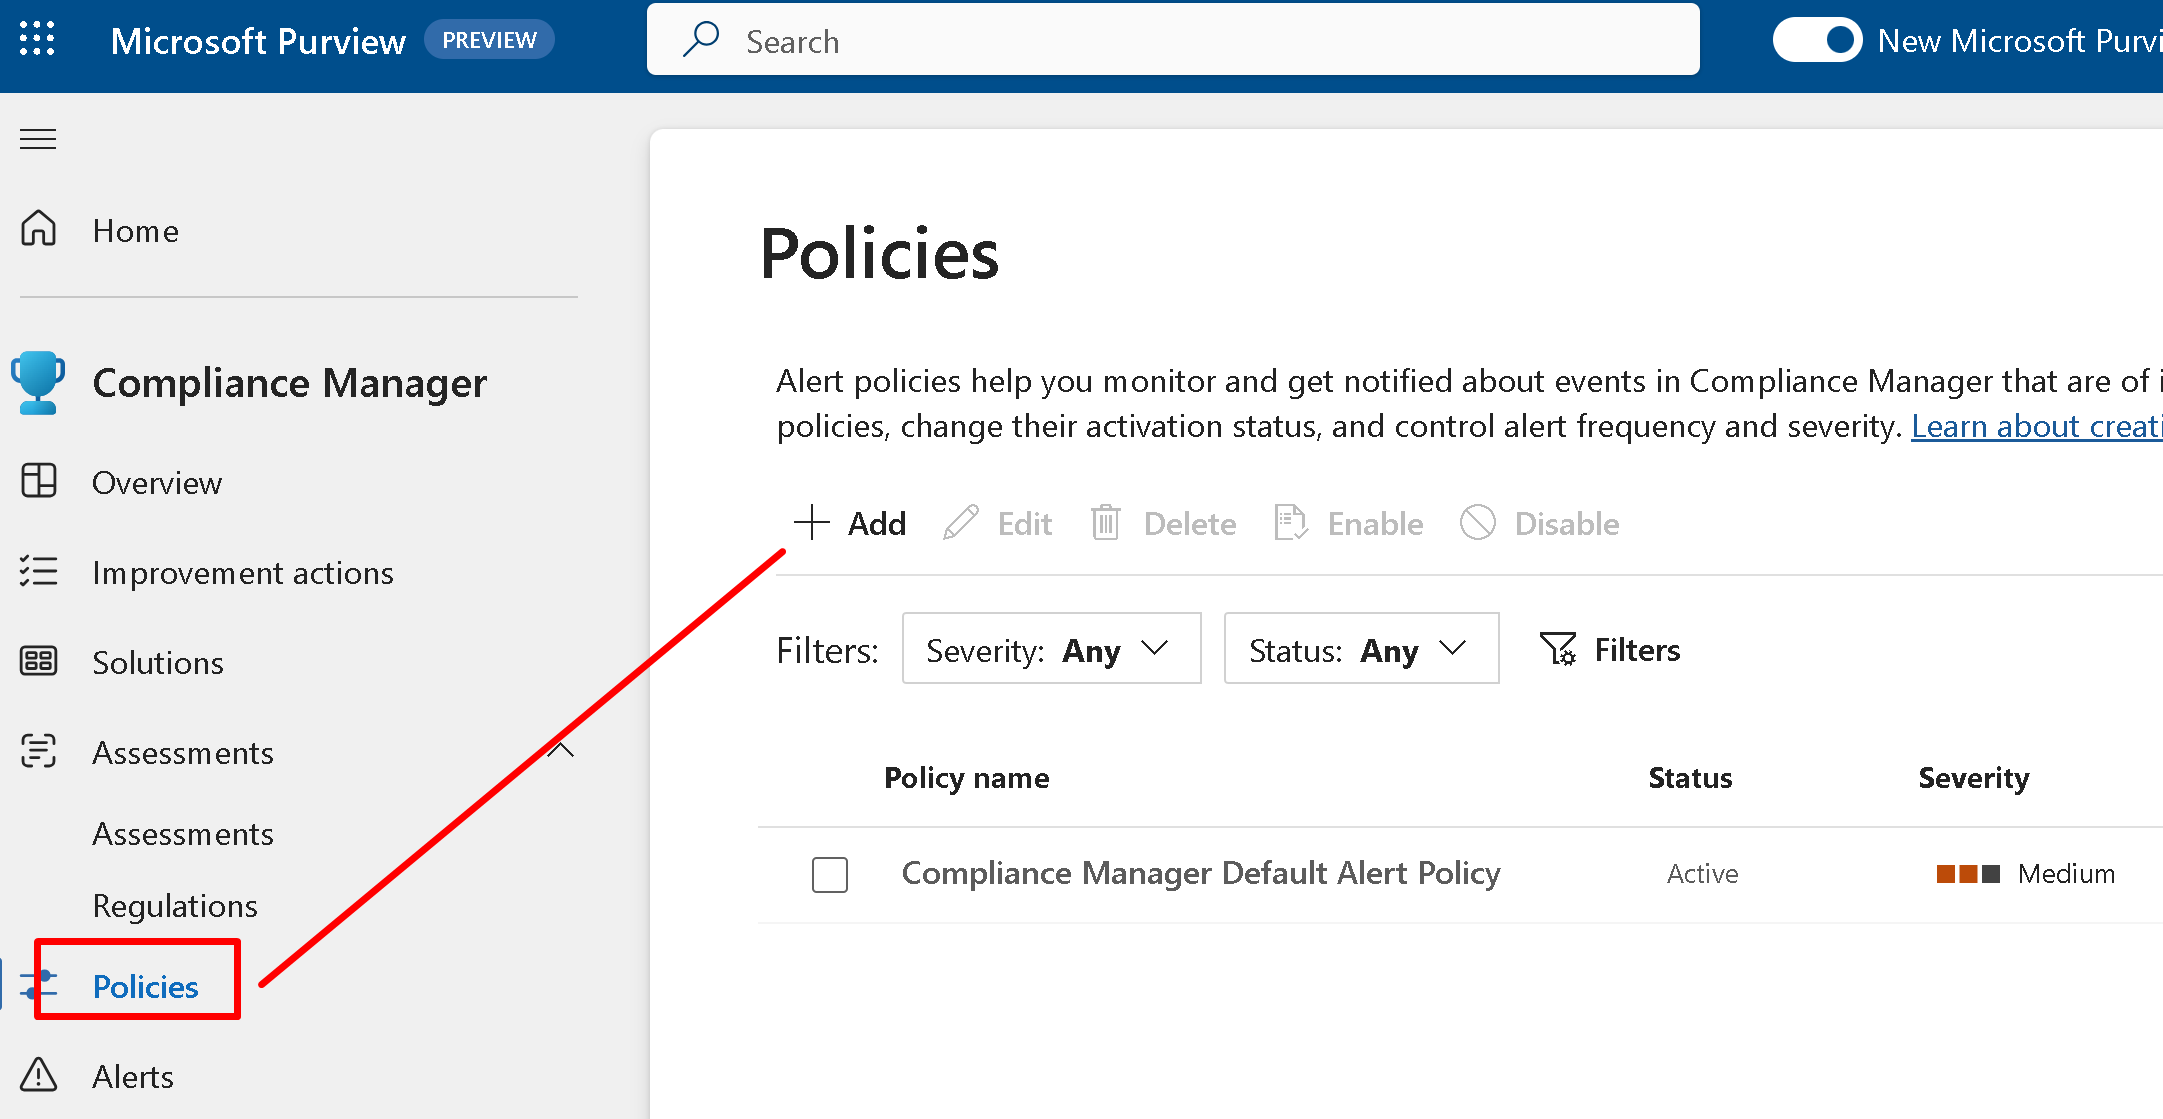Viewport: 2163px width, 1119px height.
Task: Click the Improvement actions checklist icon
Action: (x=39, y=571)
